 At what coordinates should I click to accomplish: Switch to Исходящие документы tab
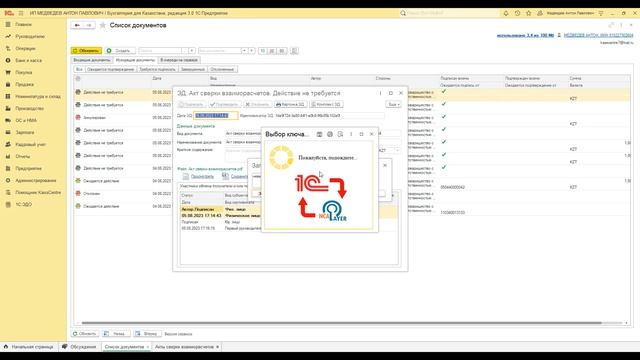click(135, 60)
